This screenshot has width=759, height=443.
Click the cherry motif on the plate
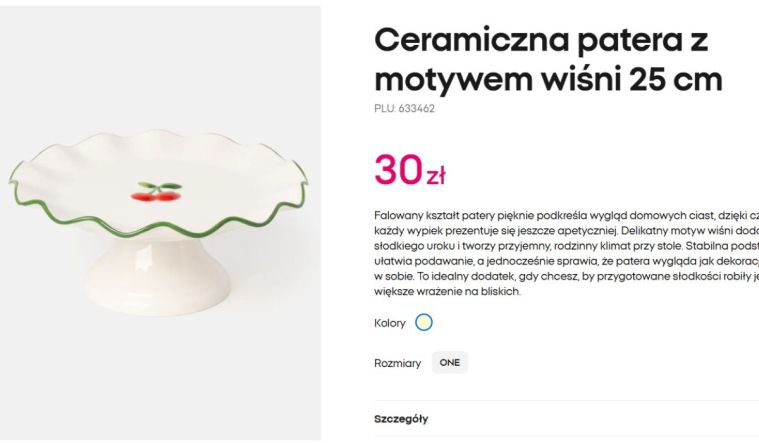click(156, 191)
